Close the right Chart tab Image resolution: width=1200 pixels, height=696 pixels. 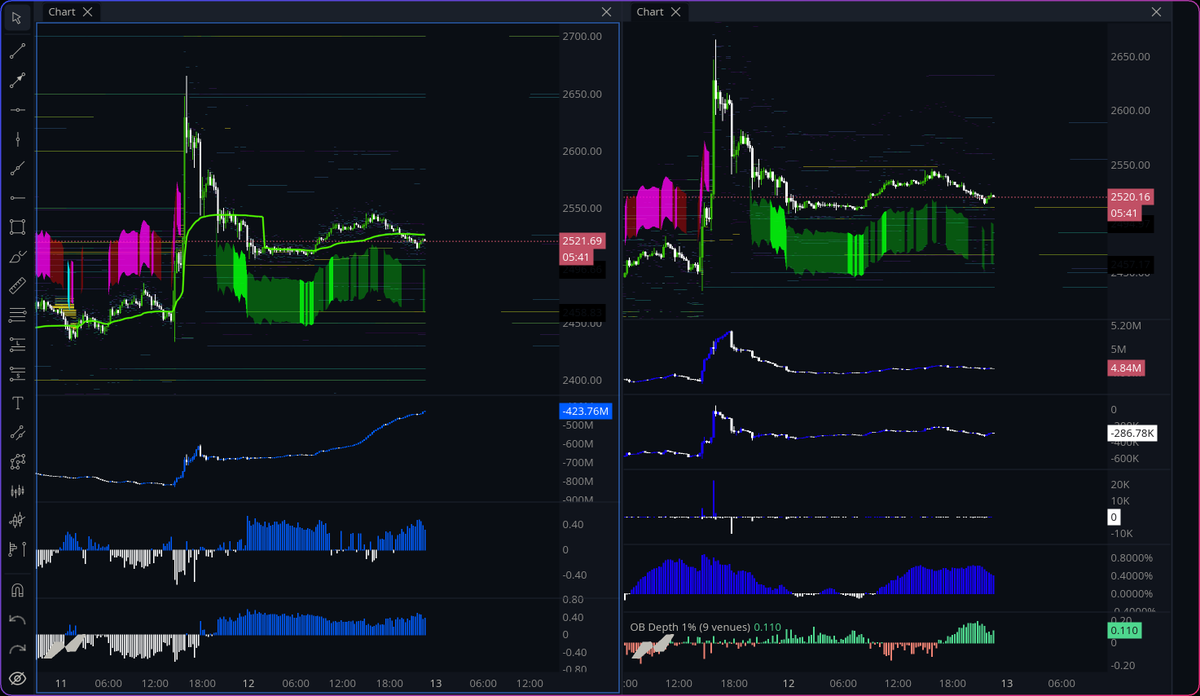click(676, 12)
